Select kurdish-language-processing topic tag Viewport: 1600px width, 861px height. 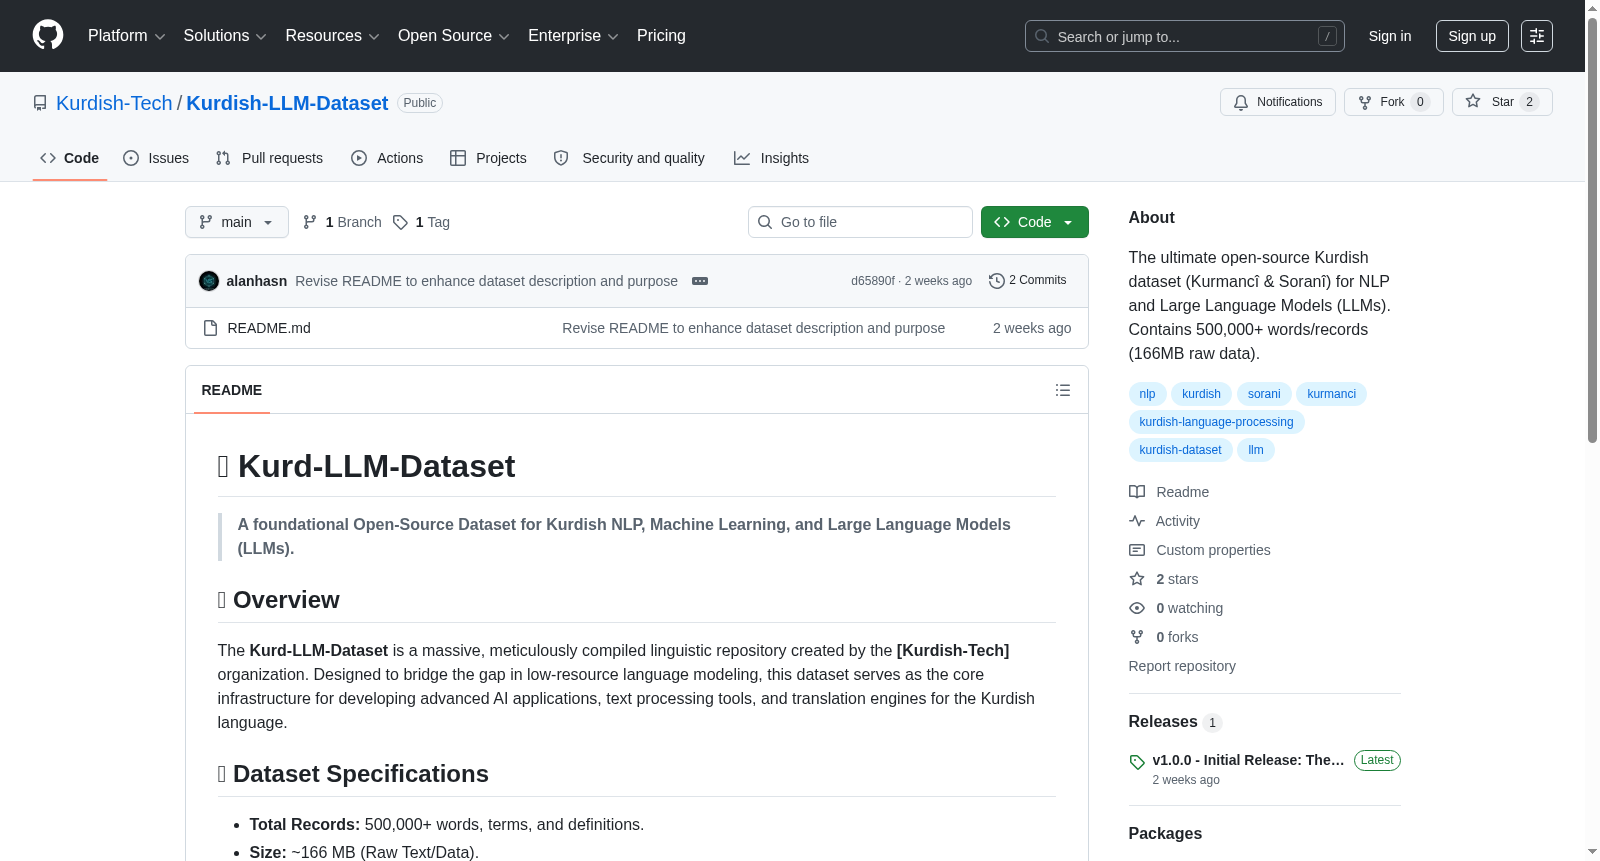pos(1216,422)
